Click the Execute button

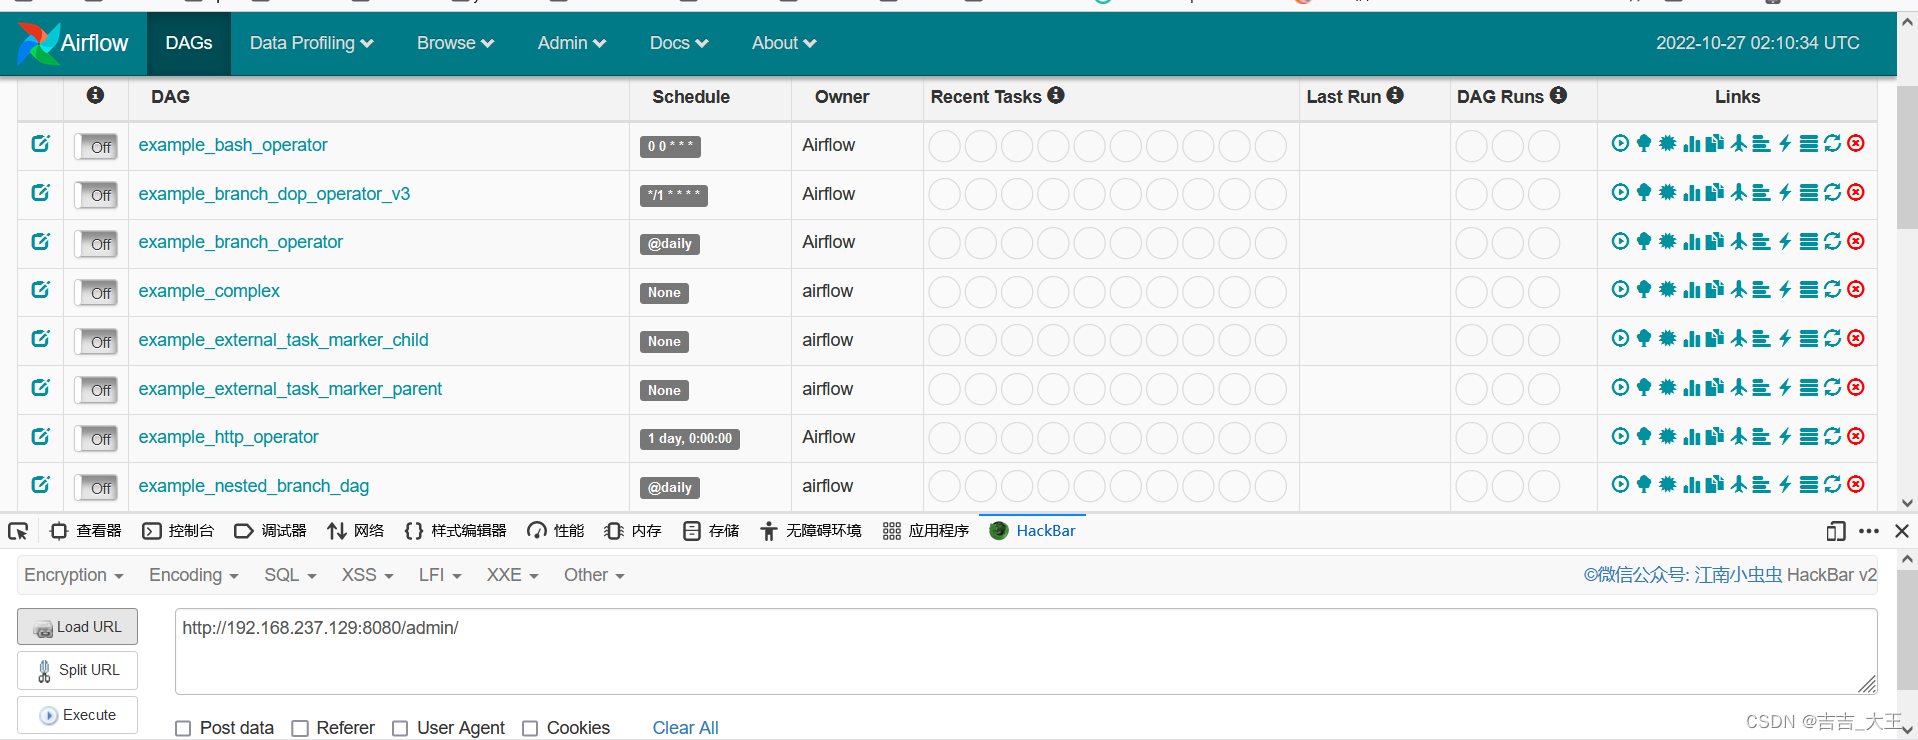pos(77,715)
